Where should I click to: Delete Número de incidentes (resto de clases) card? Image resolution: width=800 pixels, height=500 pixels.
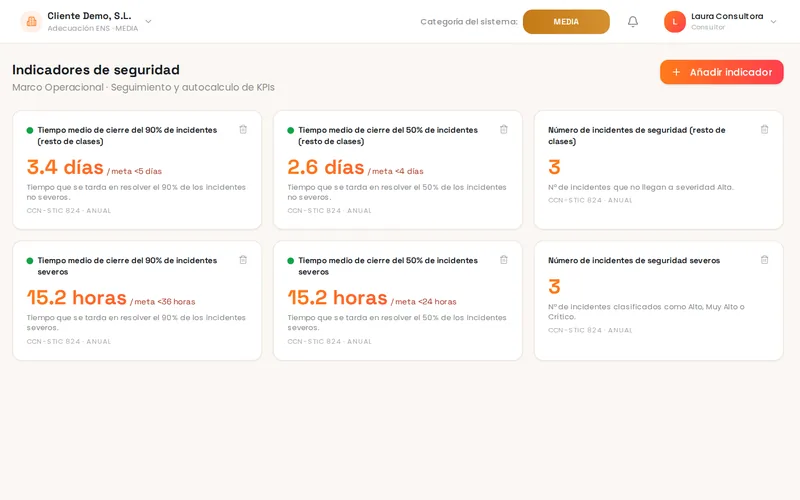pyautogui.click(x=764, y=130)
